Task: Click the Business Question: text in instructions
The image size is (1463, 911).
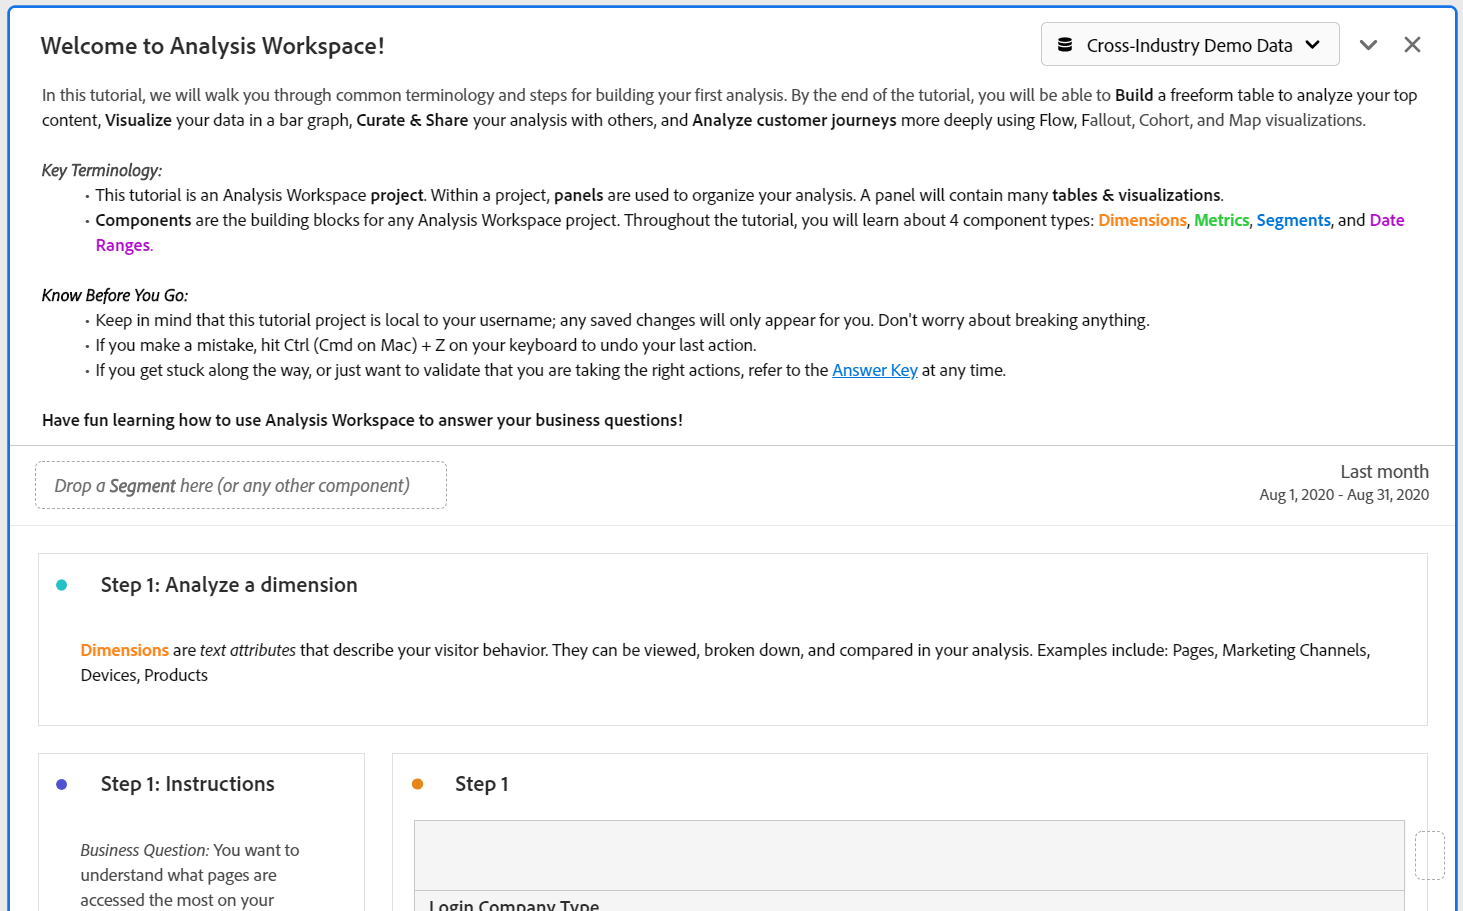Action: tap(144, 850)
